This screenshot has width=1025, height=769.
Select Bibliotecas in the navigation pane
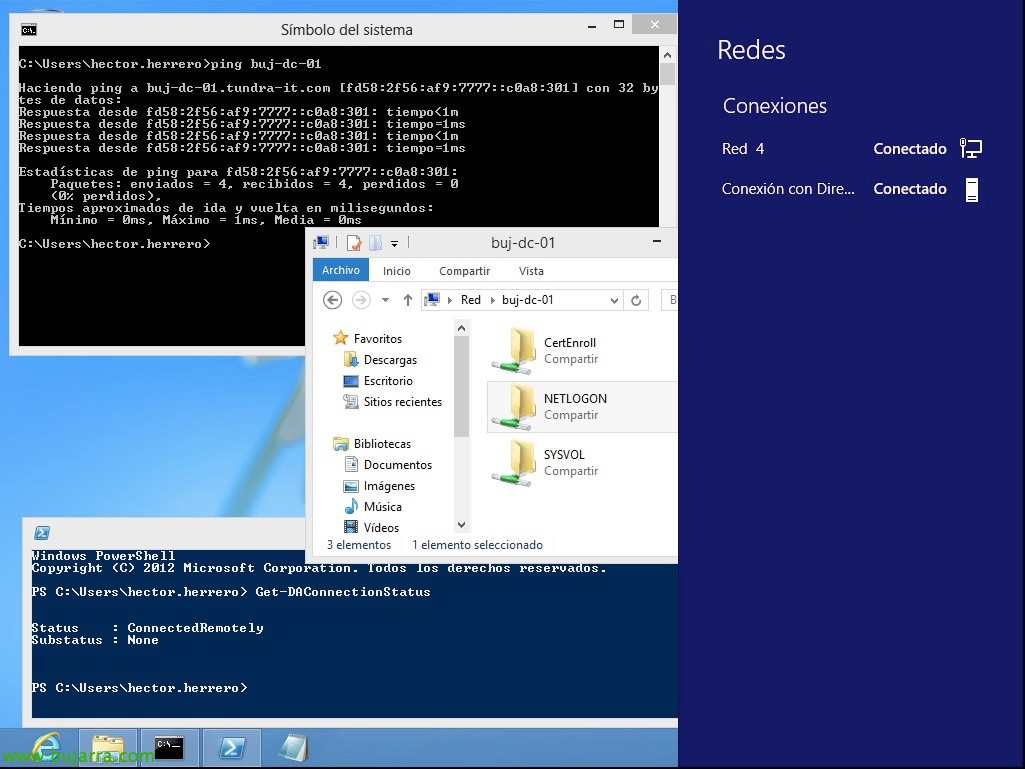pos(382,443)
